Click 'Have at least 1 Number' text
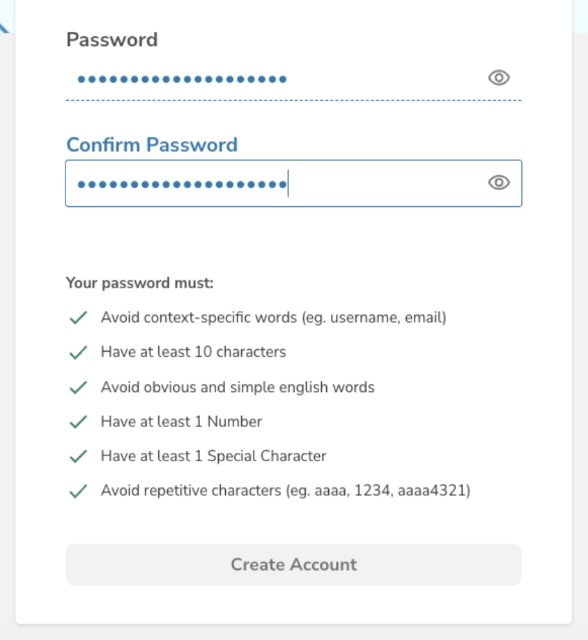Screen dimensions: 588x640 (x=181, y=422)
